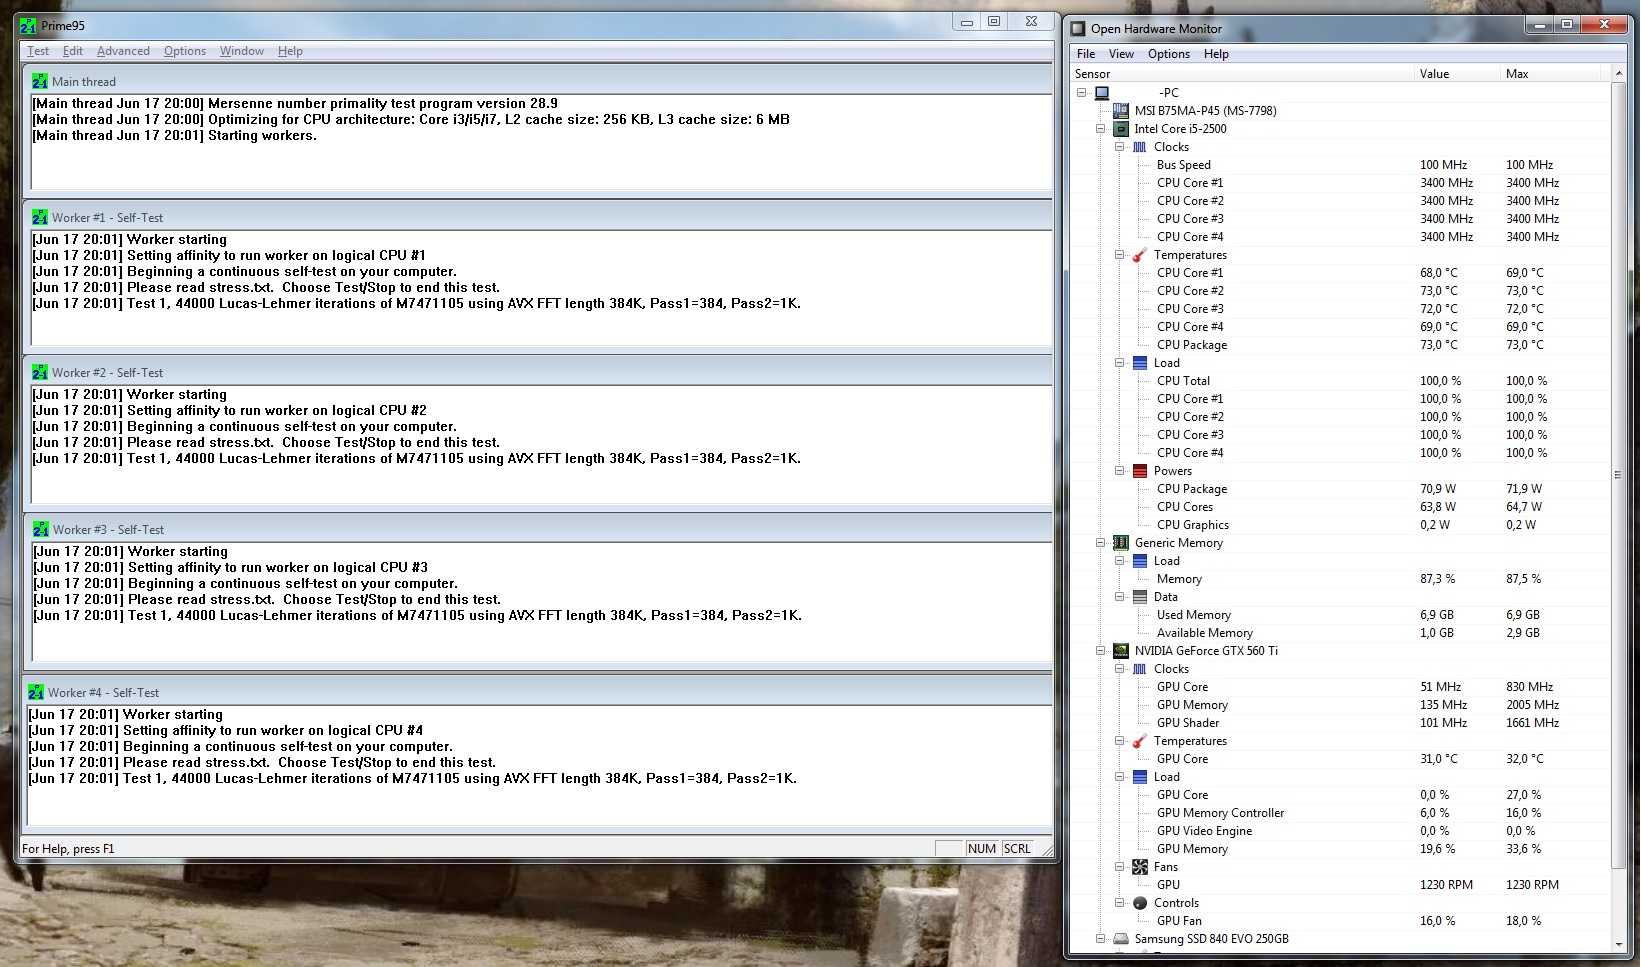Select the GPU Fan control row
This screenshot has height=967, width=1641.
pos(1340,921)
